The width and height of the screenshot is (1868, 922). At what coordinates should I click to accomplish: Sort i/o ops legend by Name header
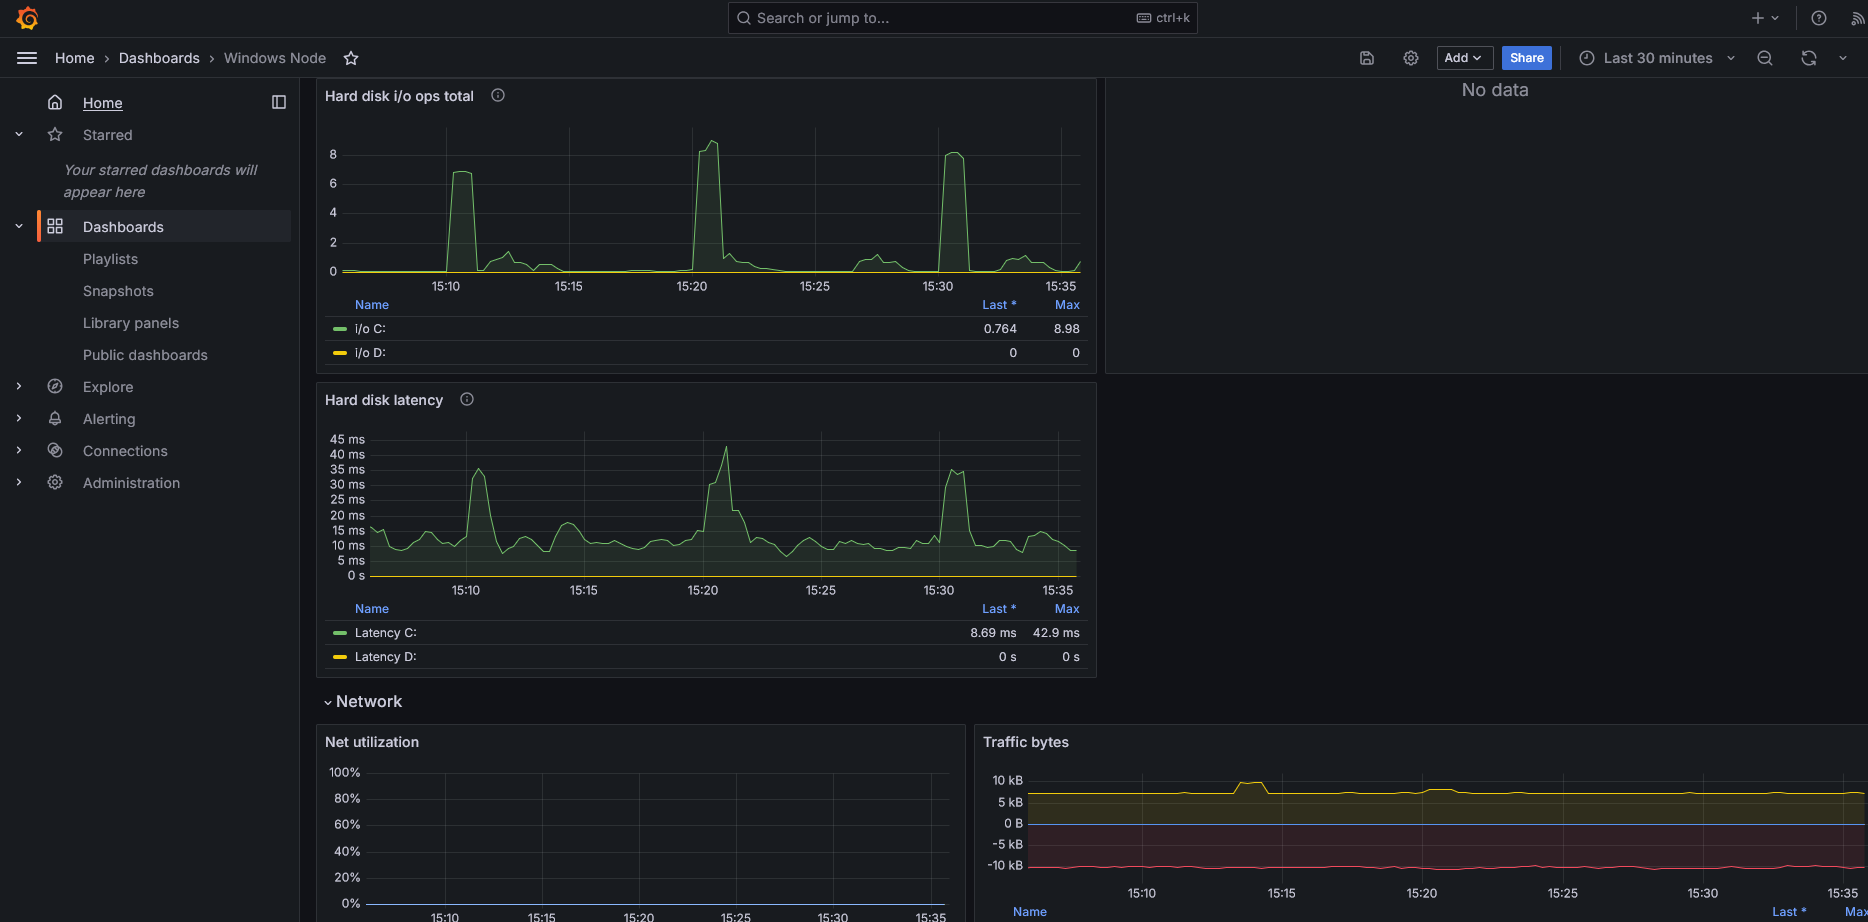372,304
